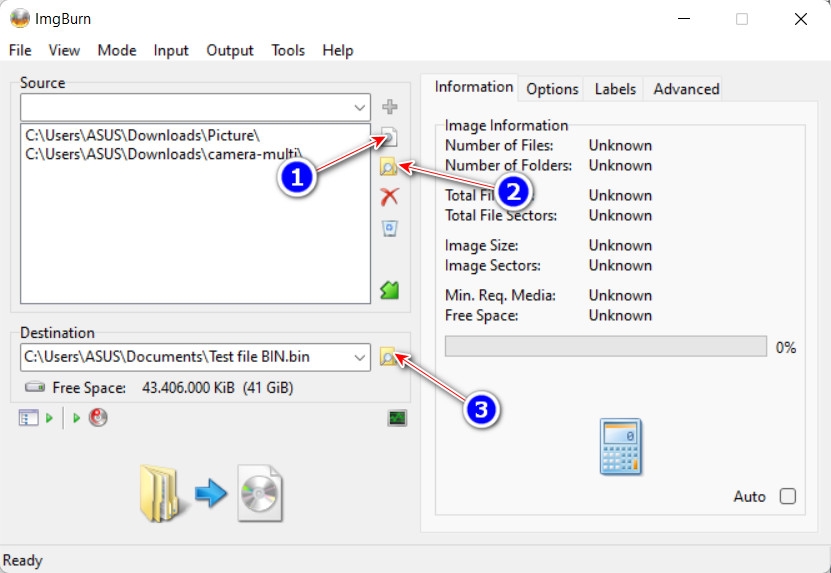831x573 pixels.
Task: Open the Mode menu
Action: (x=117, y=50)
